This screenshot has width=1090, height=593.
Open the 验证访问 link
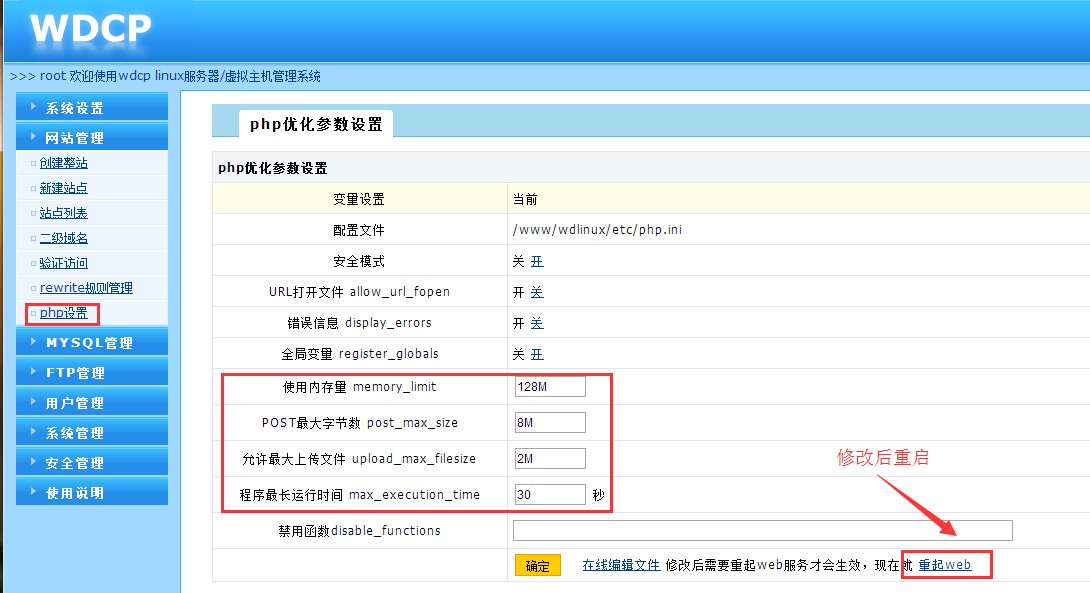(x=63, y=263)
